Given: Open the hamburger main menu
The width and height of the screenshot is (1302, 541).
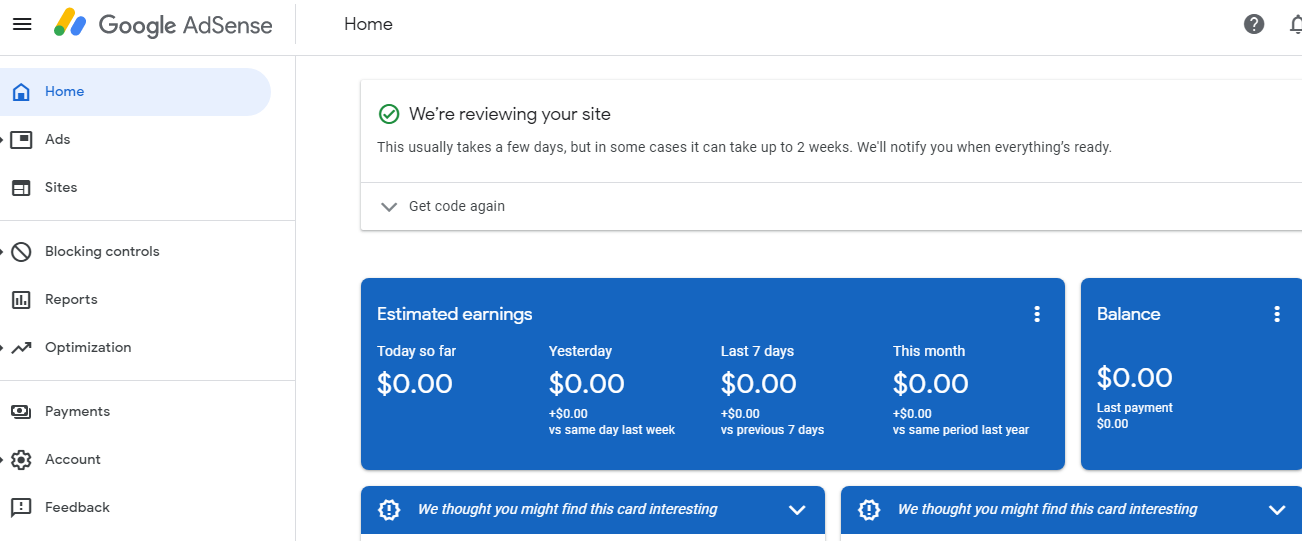Looking at the screenshot, I should (21, 24).
